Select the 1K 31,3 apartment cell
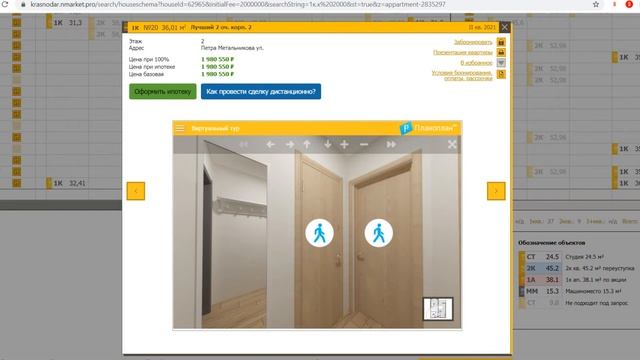The image size is (640, 360). pyautogui.click(x=67, y=23)
